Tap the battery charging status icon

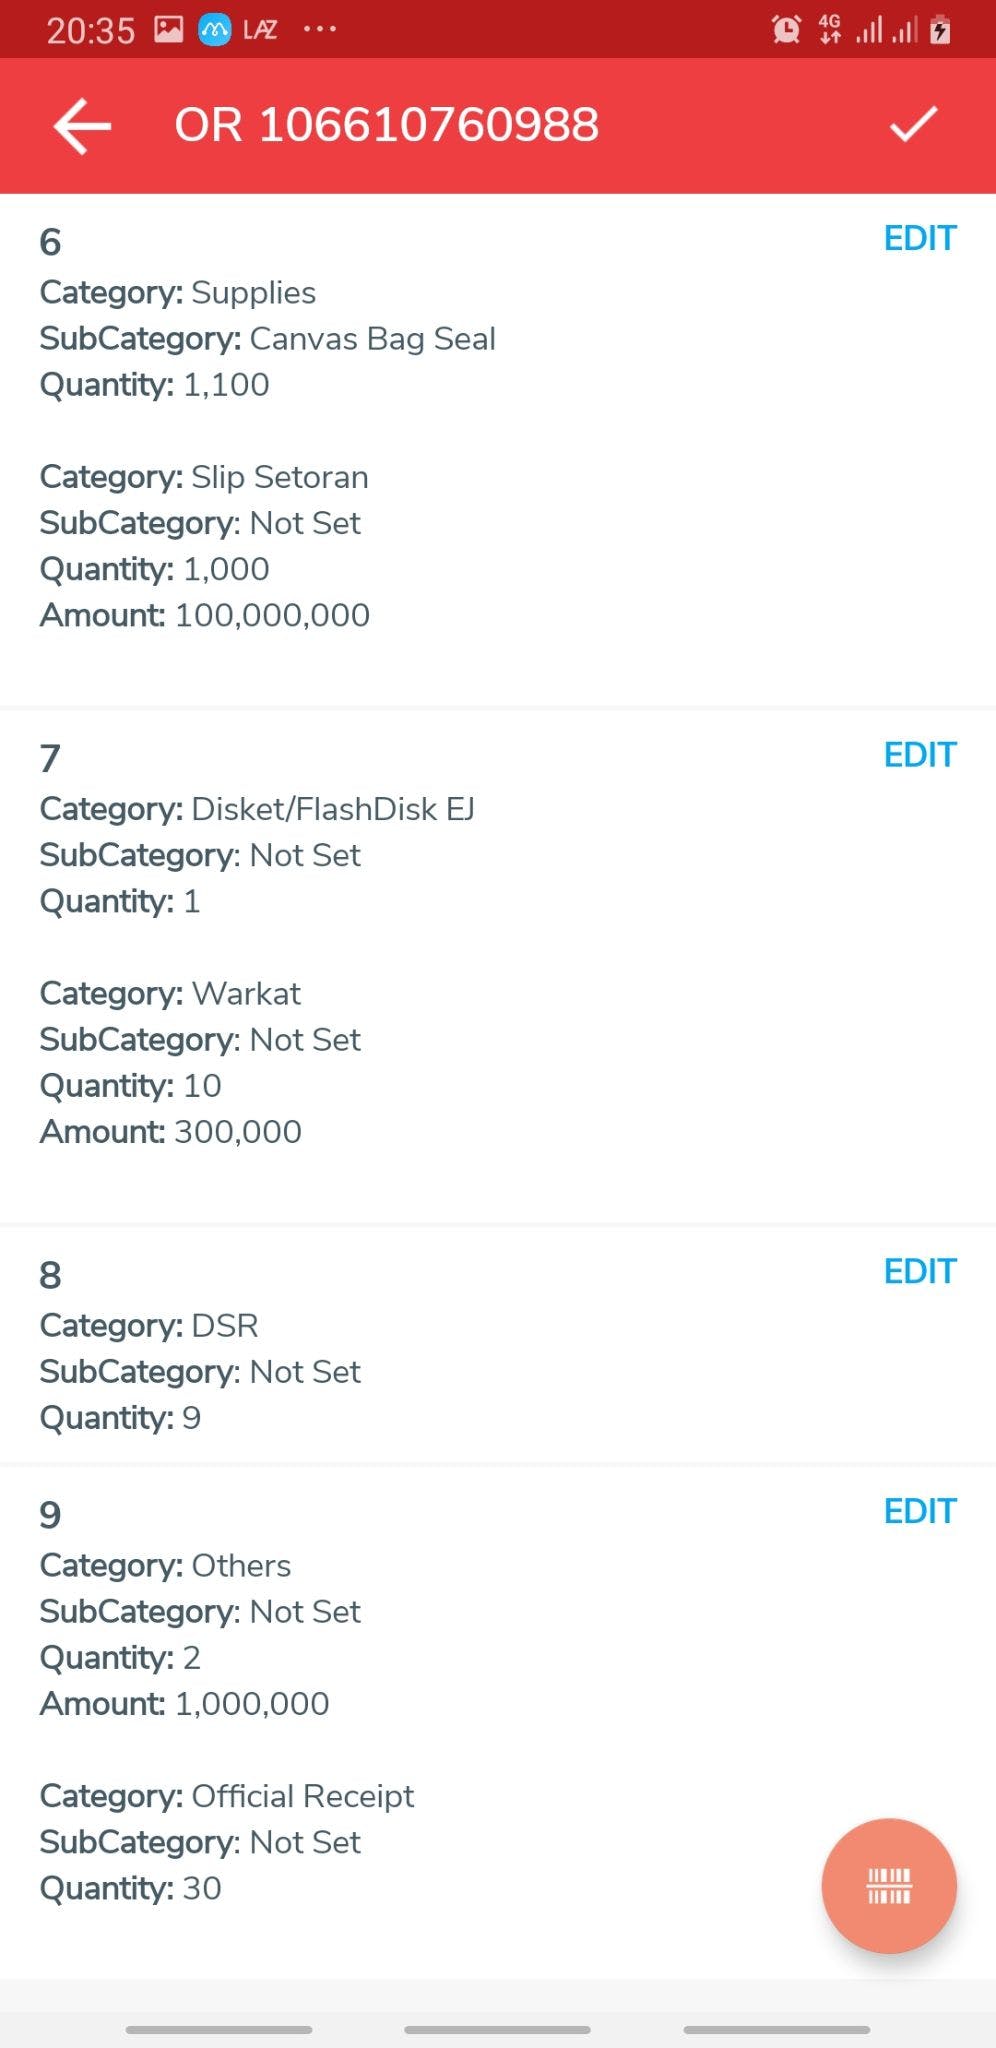[x=940, y=30]
